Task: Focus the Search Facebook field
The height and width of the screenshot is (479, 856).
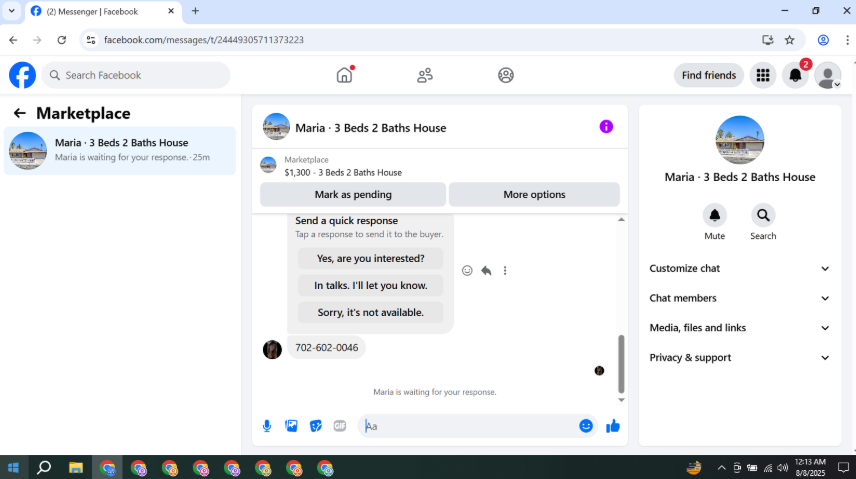Action: (136, 75)
